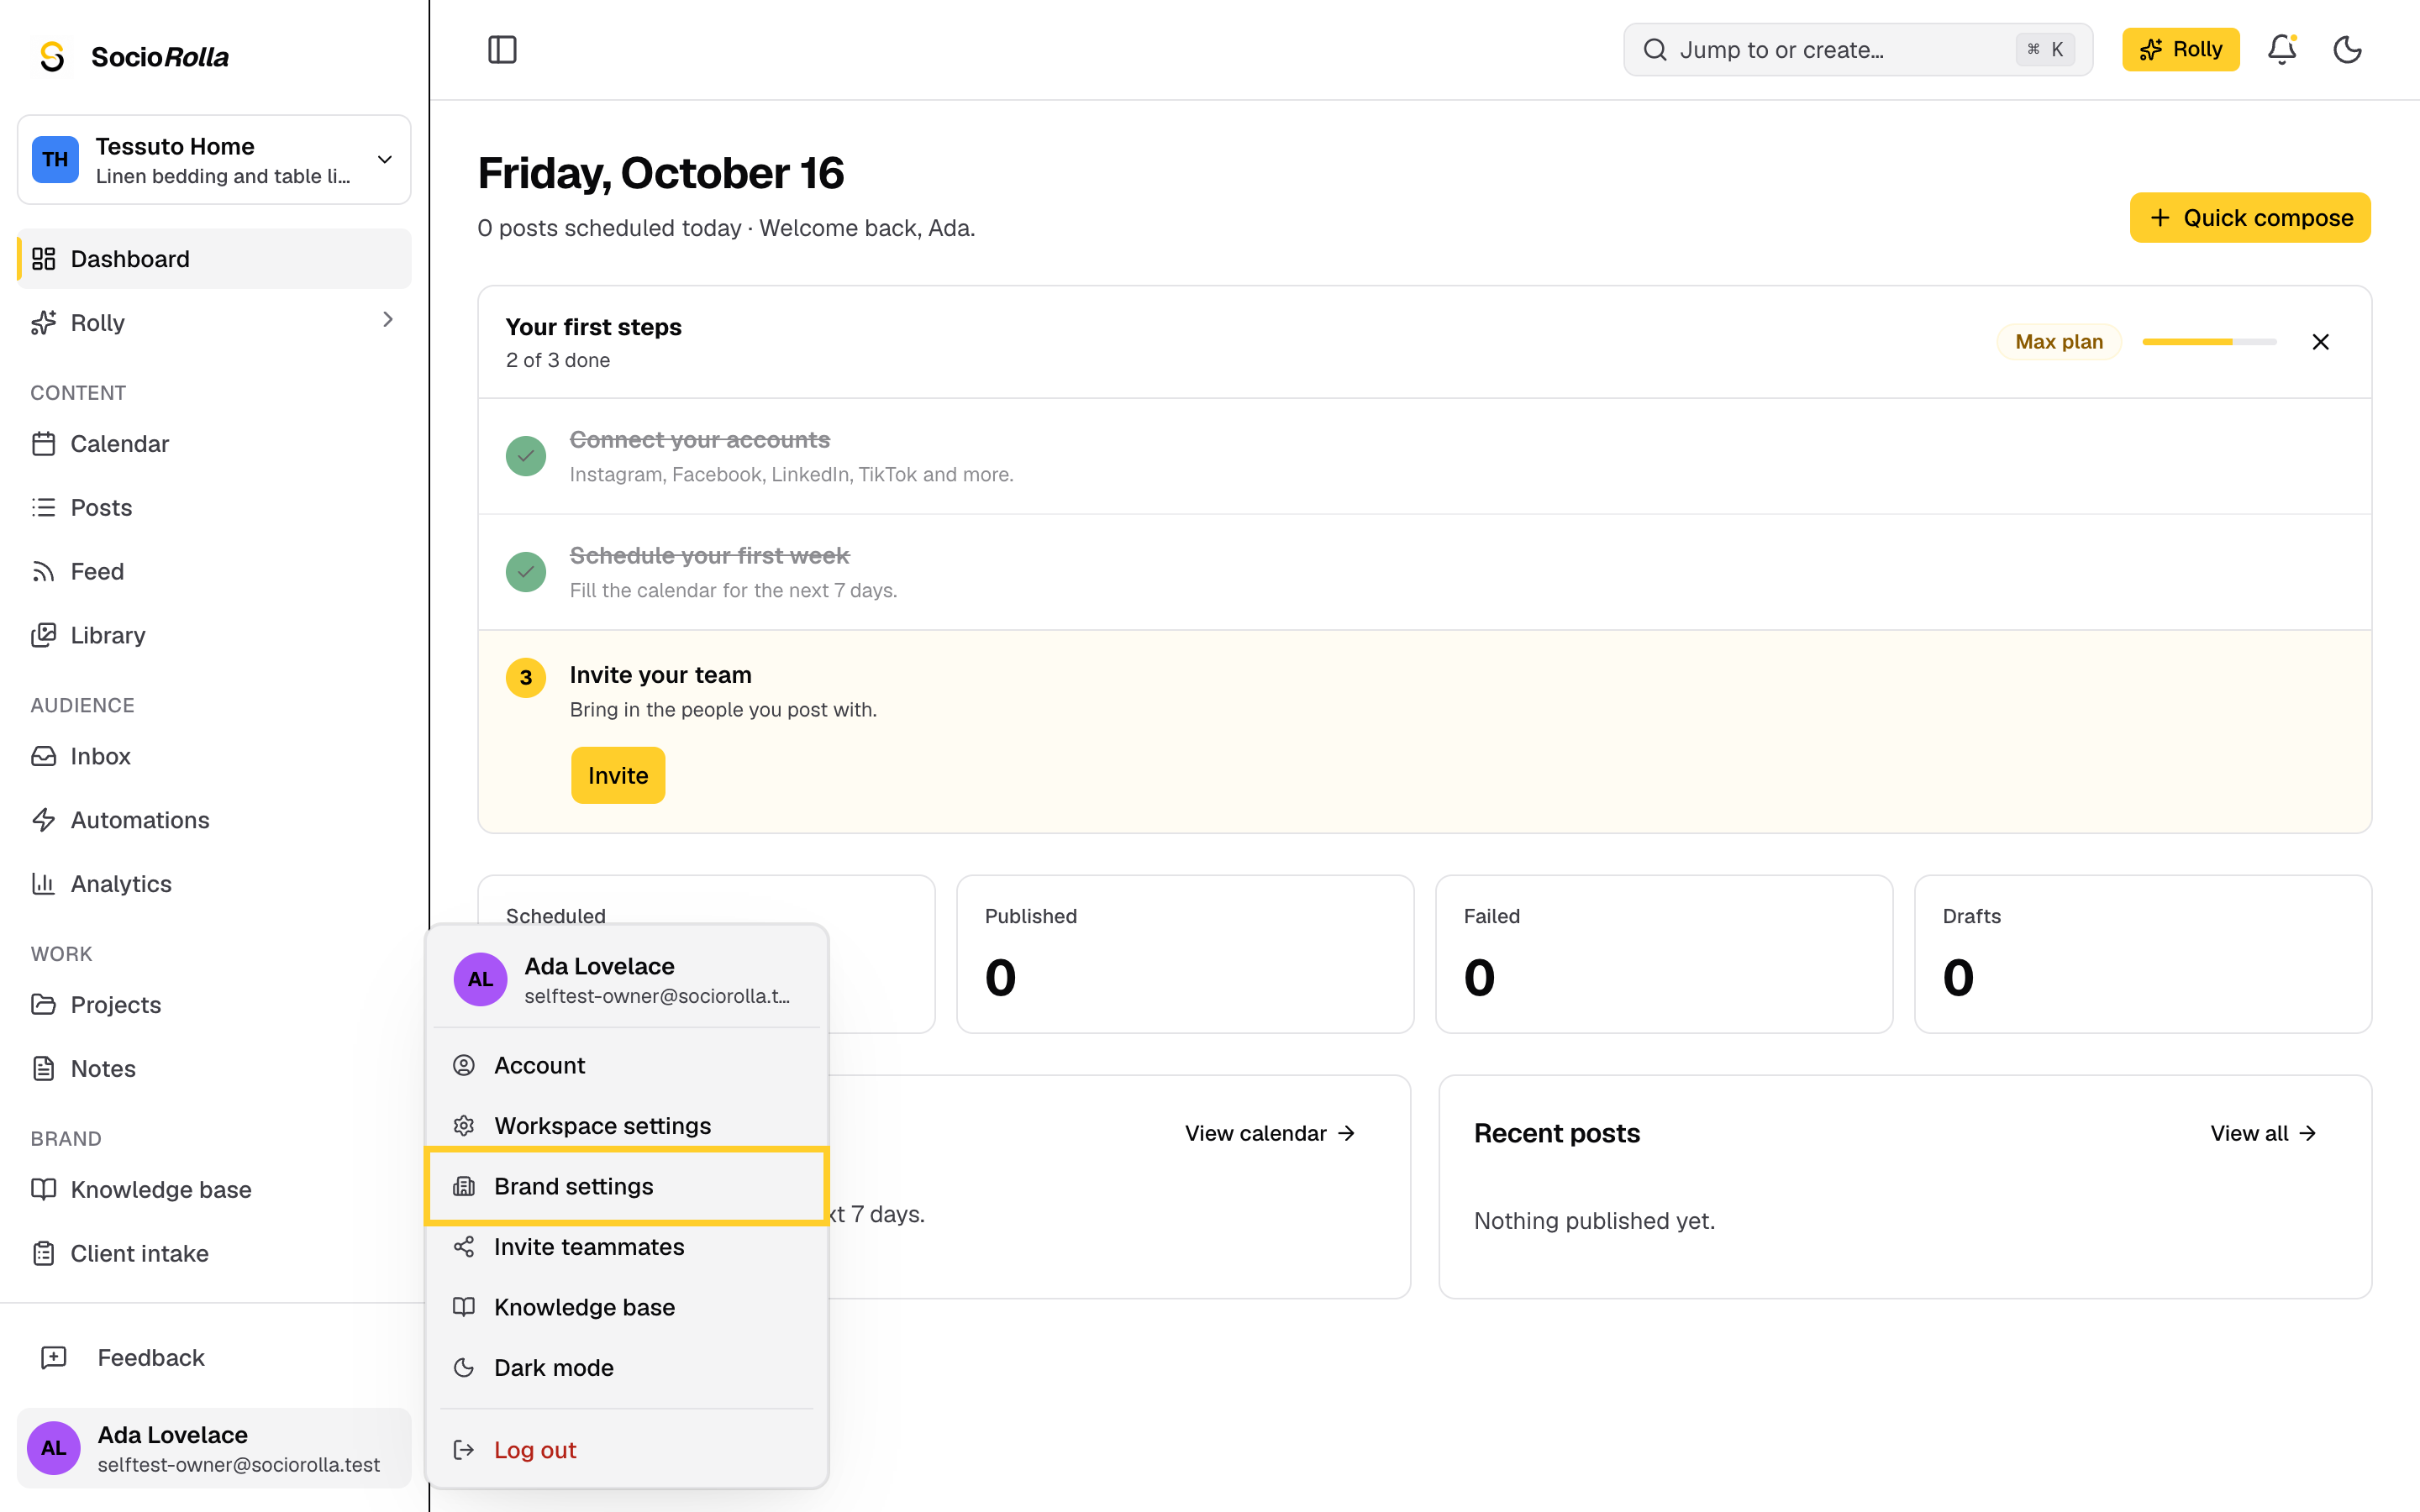Switch theme with the moon icon
Screen dimensions: 2420x1512
(x=2347, y=49)
